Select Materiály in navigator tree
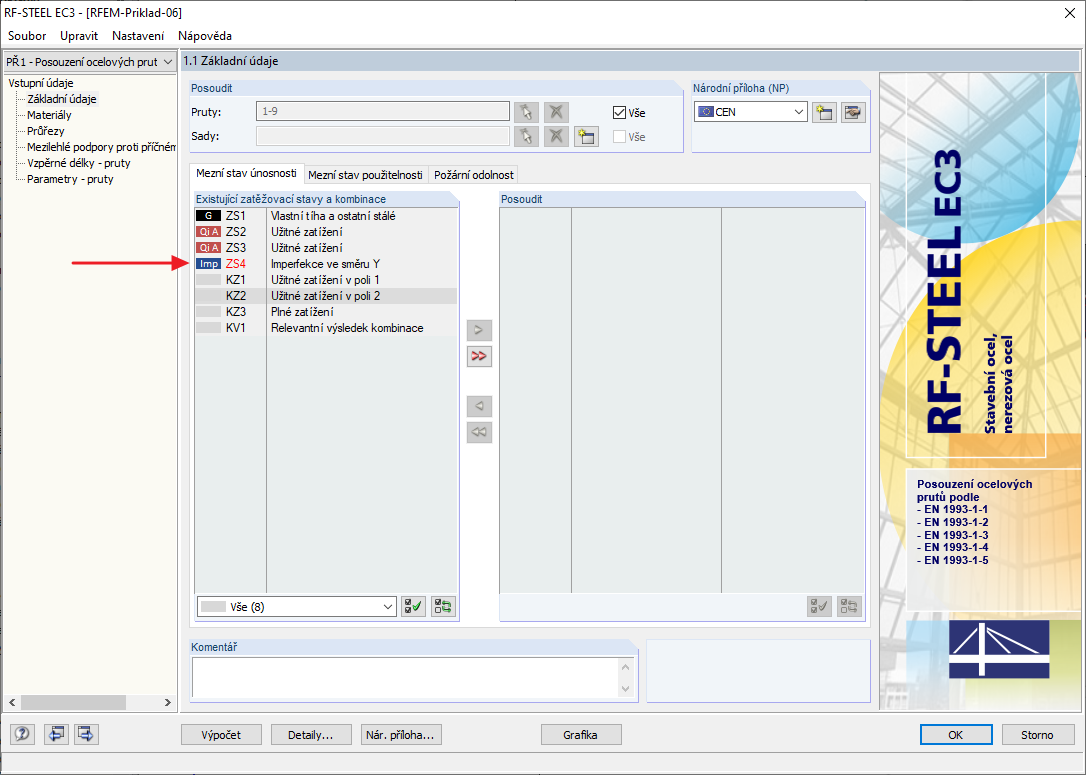 click(x=49, y=115)
